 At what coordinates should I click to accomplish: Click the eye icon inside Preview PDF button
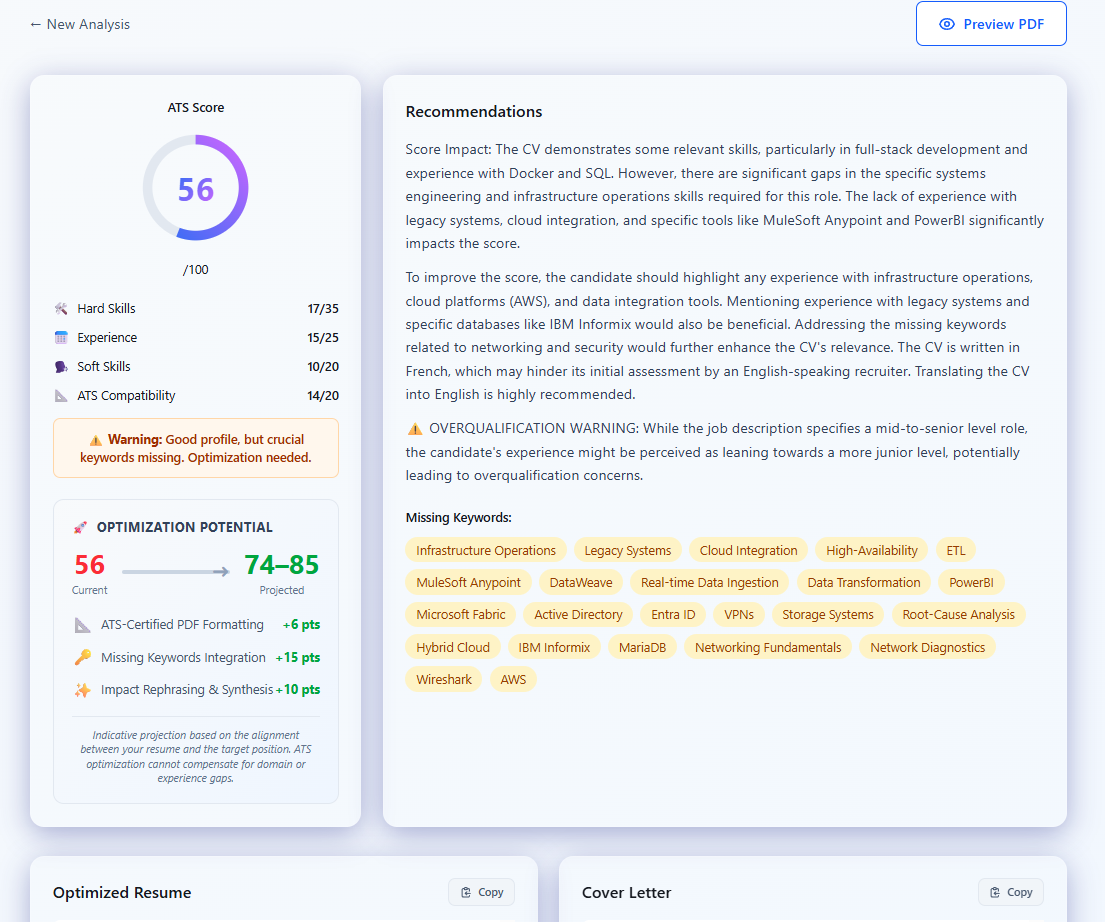coord(949,23)
